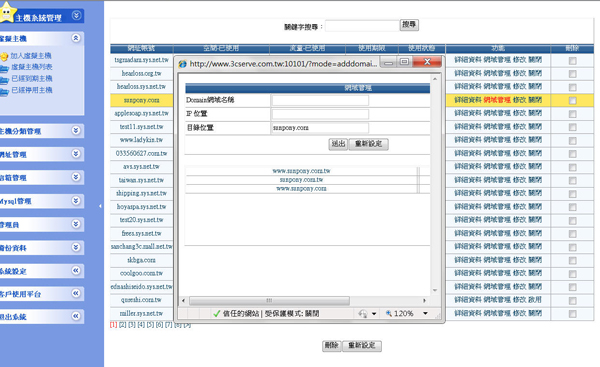Click the 送出 submit button in popup
Viewport: 600px width, 367px height.
(338, 144)
